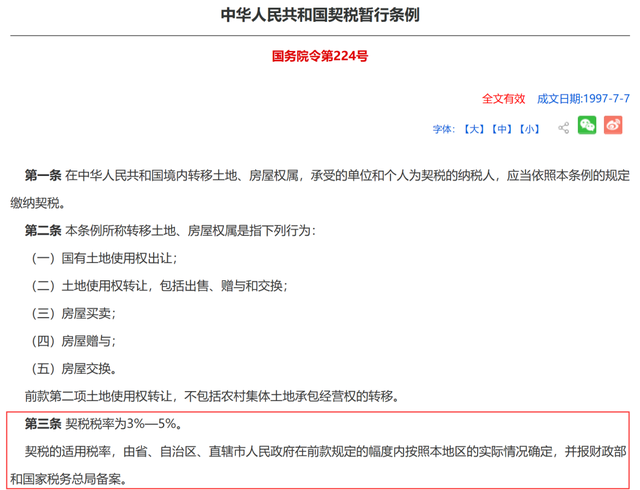Click the 第一条 article heading
Viewport: 640px width, 490px height.
(x=43, y=176)
